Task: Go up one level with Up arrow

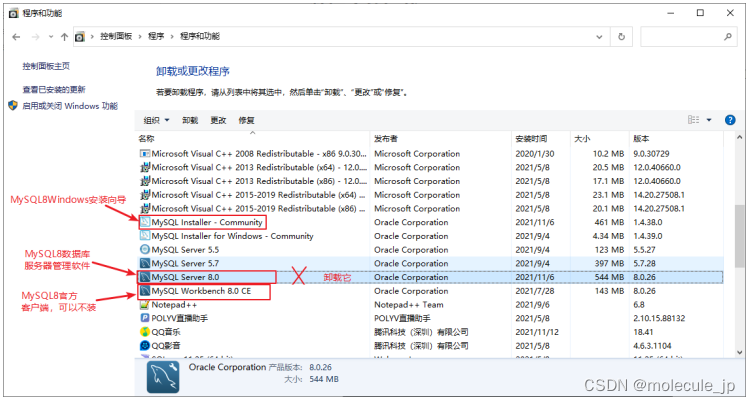Action: (x=64, y=37)
